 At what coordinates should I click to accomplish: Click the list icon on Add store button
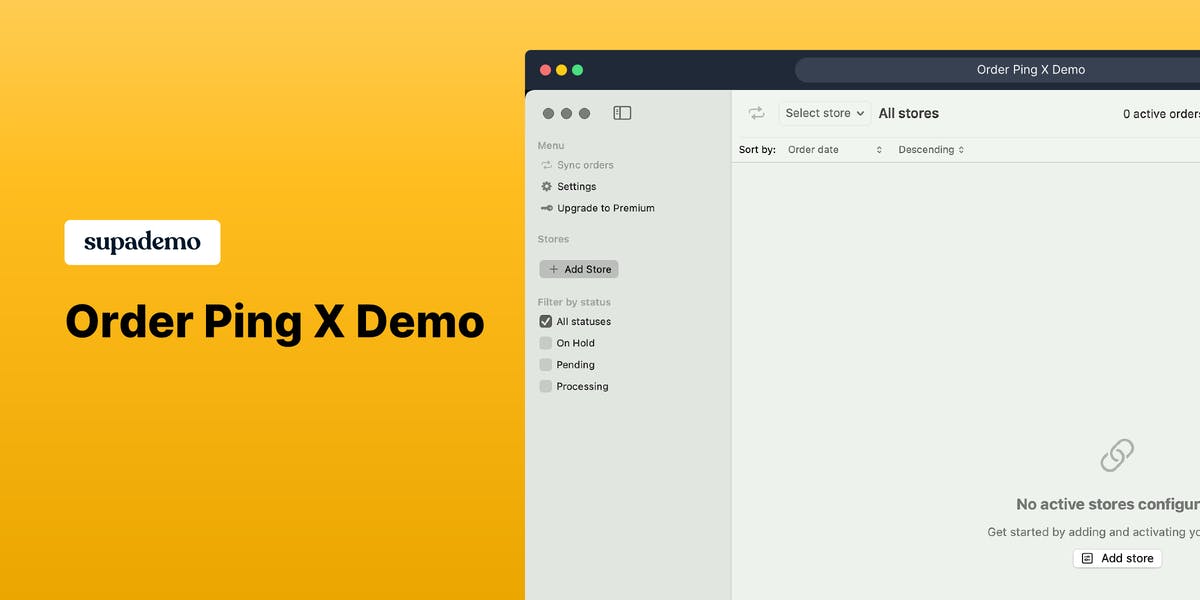1088,558
